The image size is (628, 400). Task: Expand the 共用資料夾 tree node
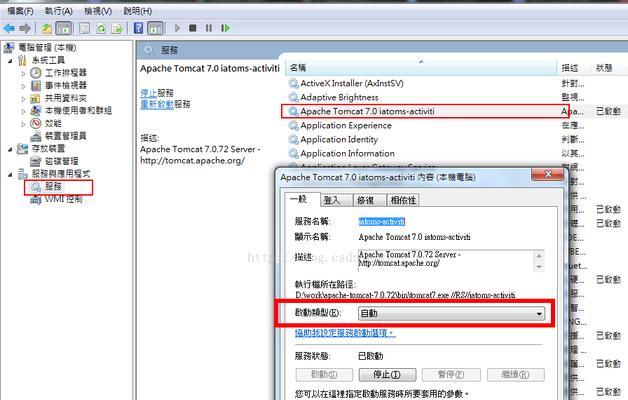click(23, 99)
